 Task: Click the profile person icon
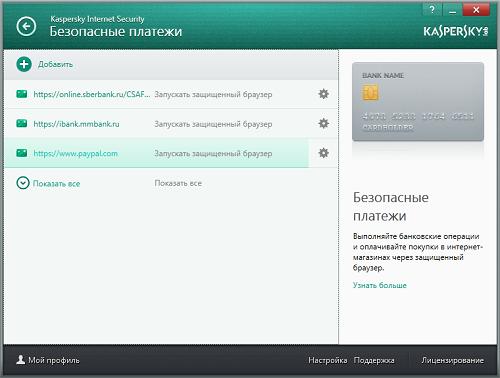[x=21, y=360]
